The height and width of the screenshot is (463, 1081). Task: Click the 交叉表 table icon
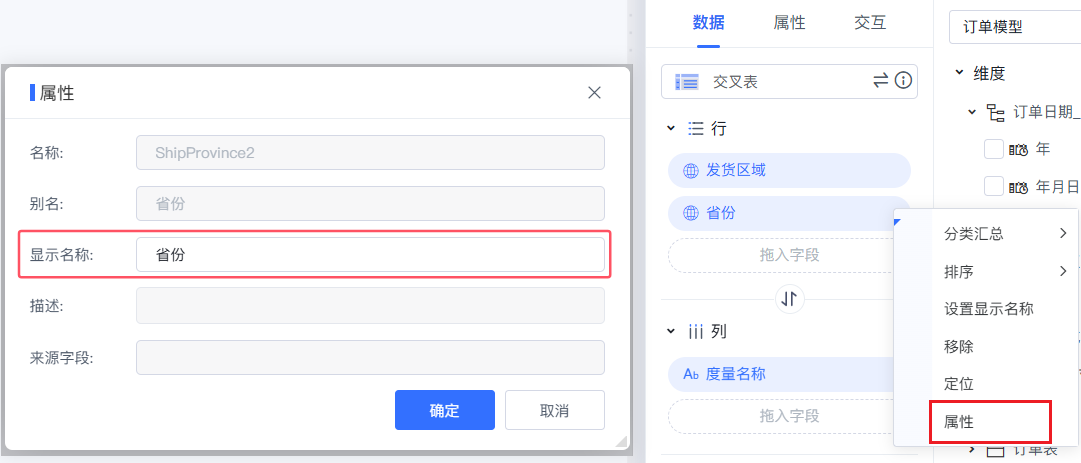point(687,82)
